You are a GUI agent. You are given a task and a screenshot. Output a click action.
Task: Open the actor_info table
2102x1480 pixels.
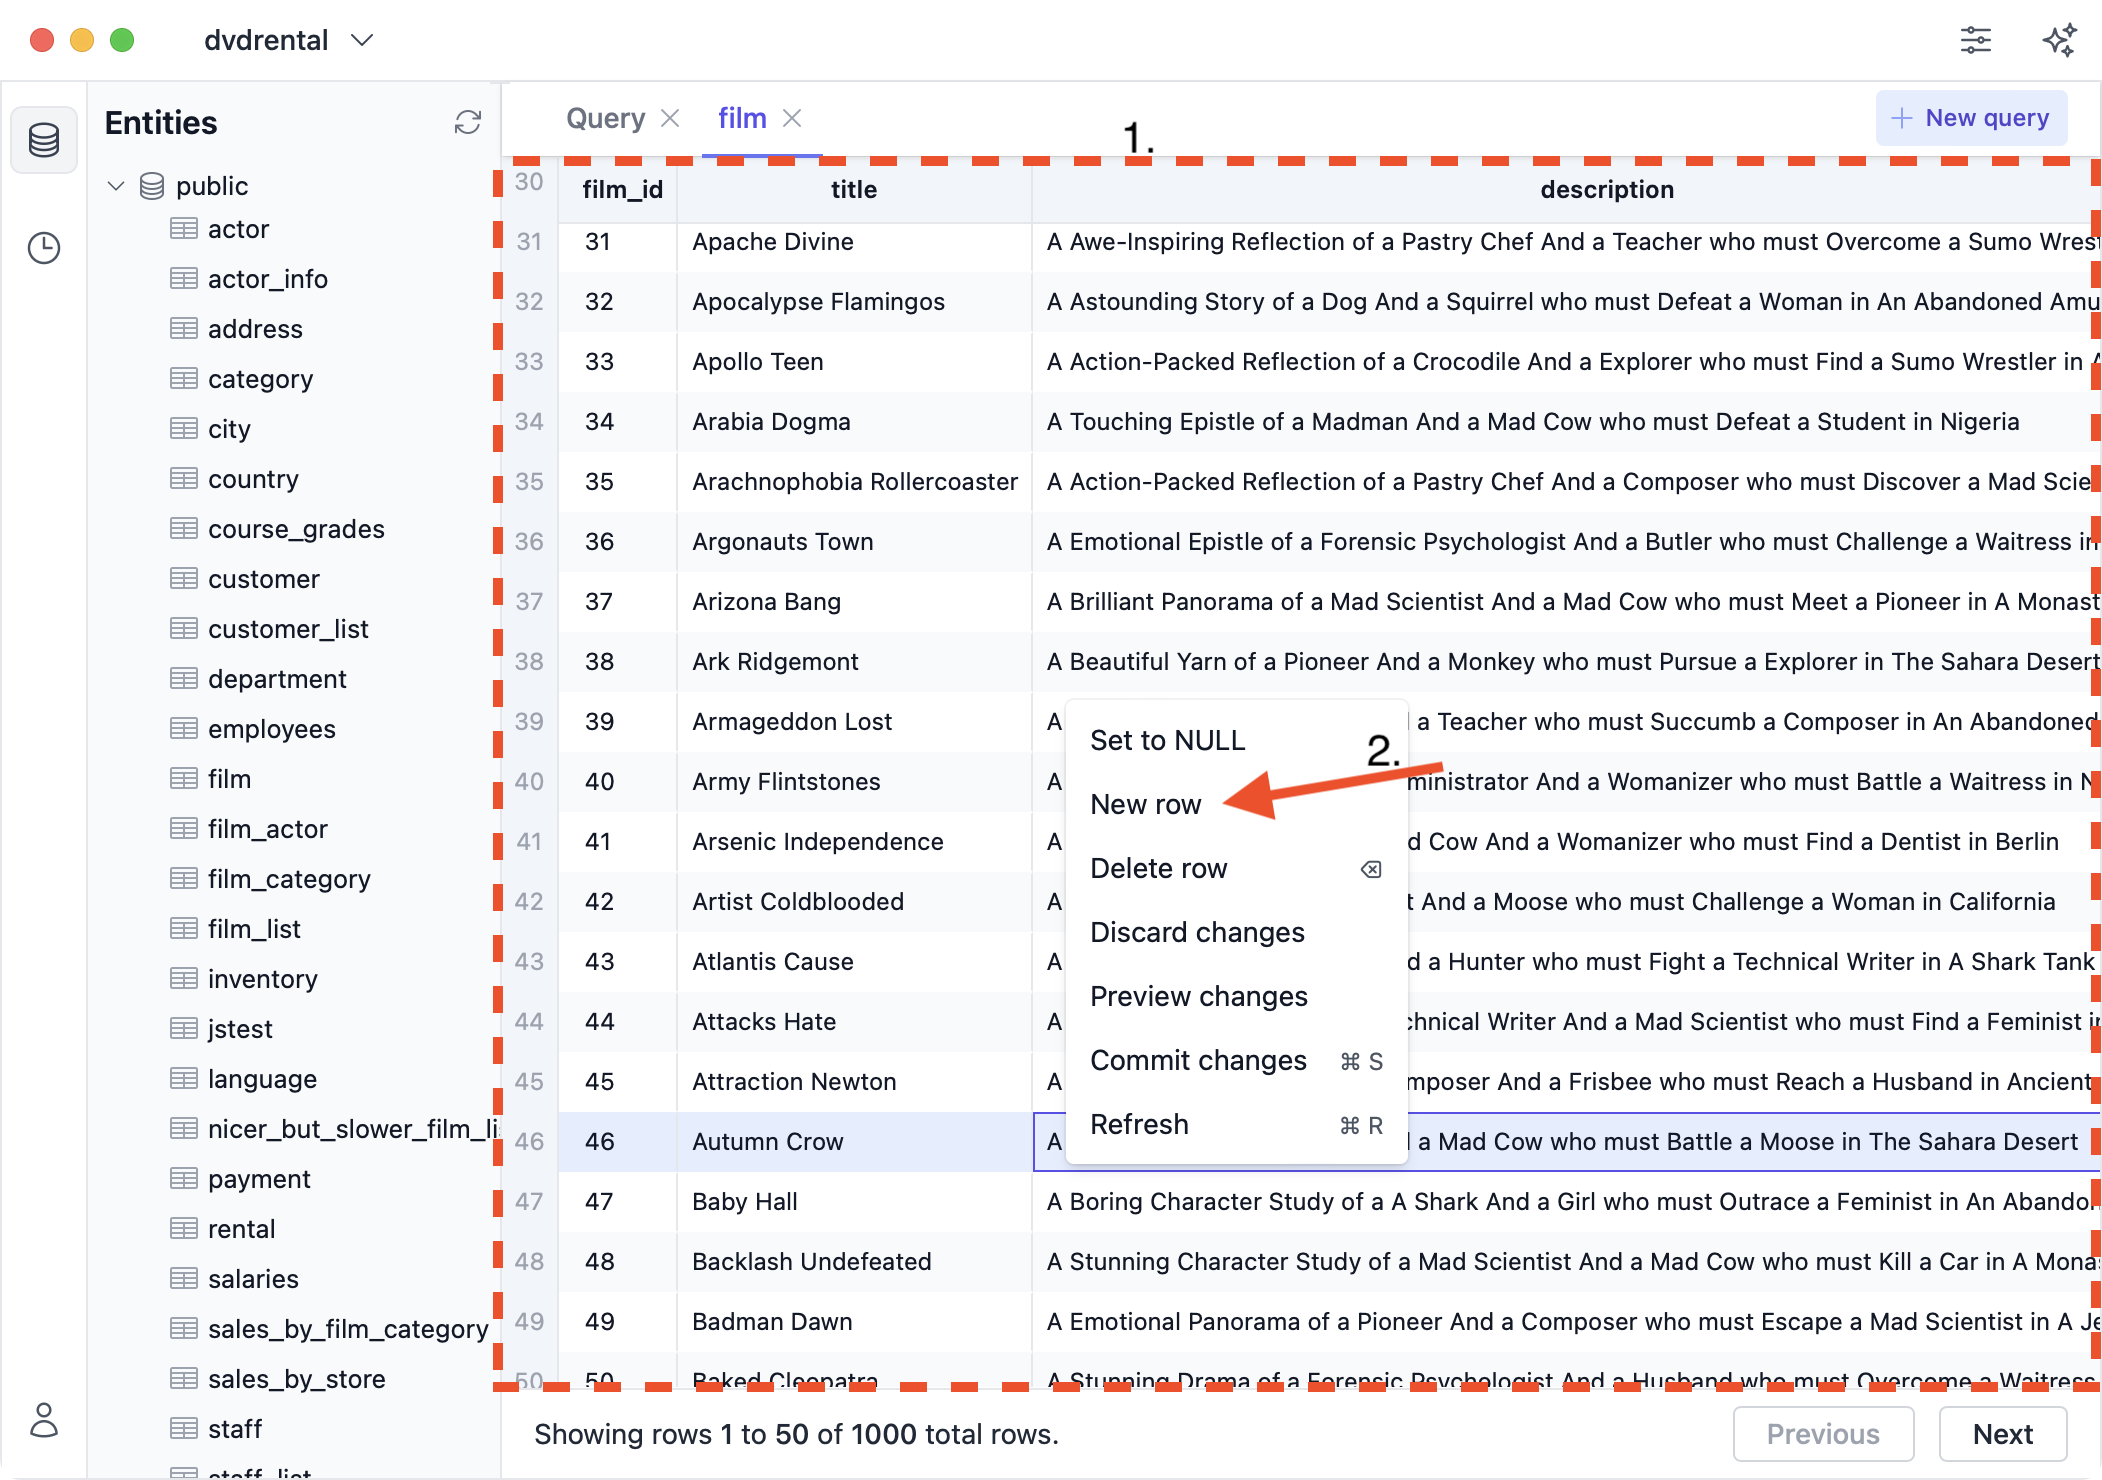[267, 279]
